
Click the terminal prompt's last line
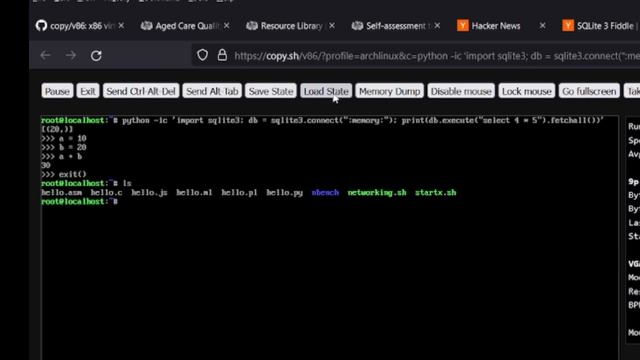pos(80,202)
